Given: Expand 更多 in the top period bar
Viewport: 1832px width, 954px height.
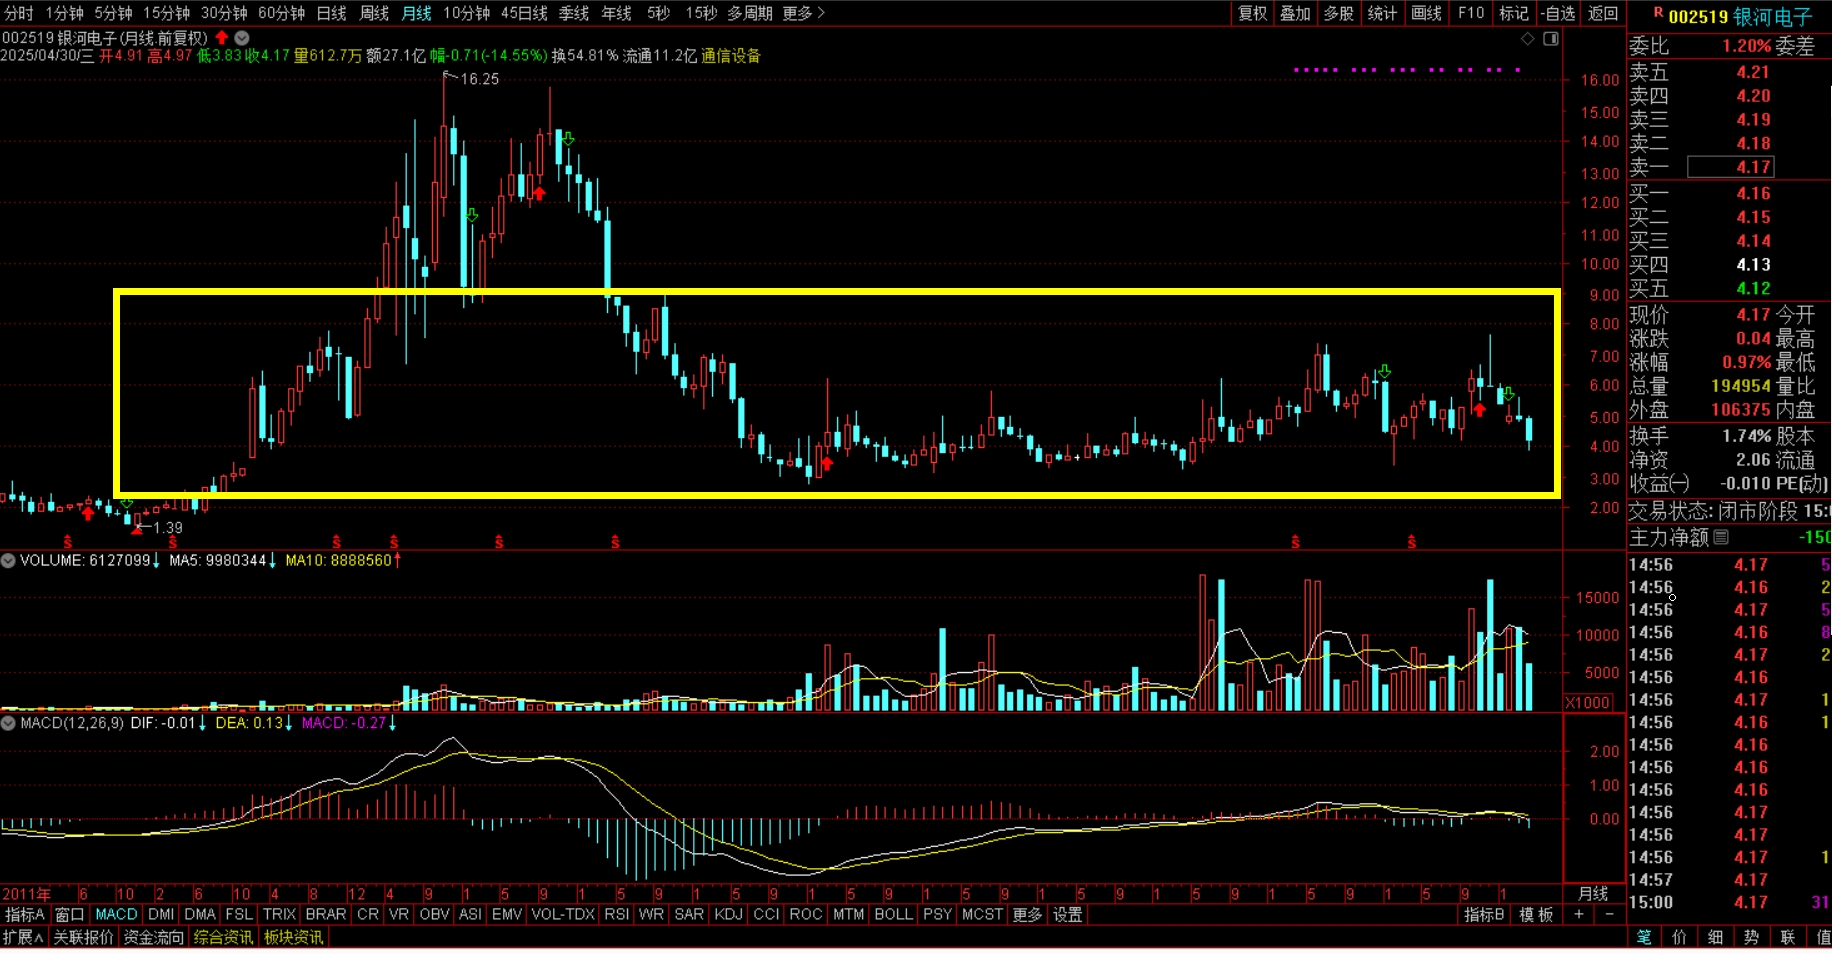Looking at the screenshot, I should pyautogui.click(x=804, y=13).
